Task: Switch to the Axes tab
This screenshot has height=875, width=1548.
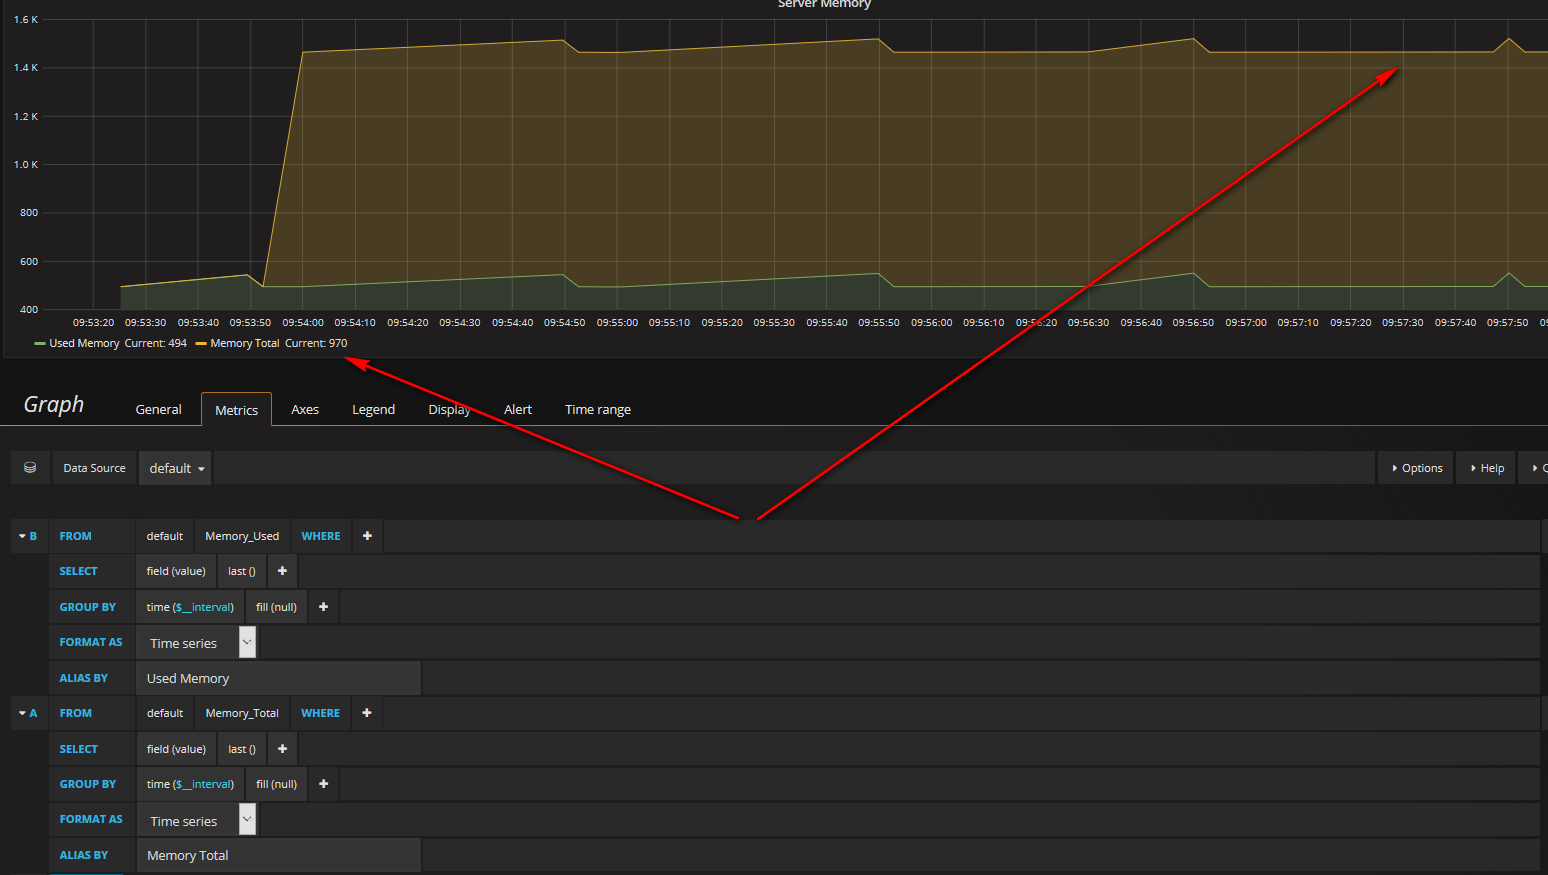Action: [305, 410]
